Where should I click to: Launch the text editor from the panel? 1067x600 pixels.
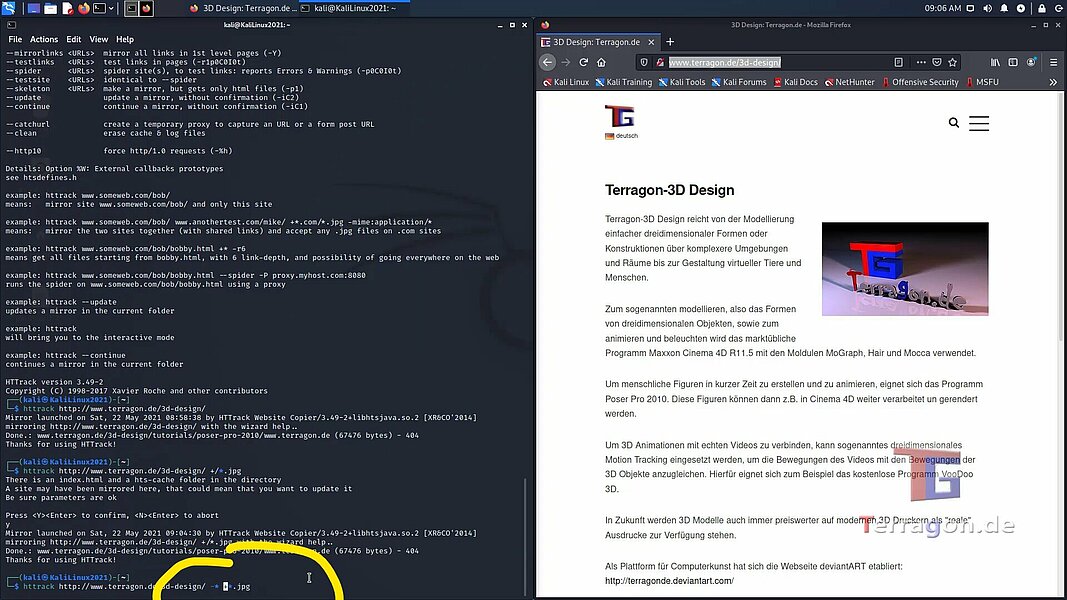(67, 8)
